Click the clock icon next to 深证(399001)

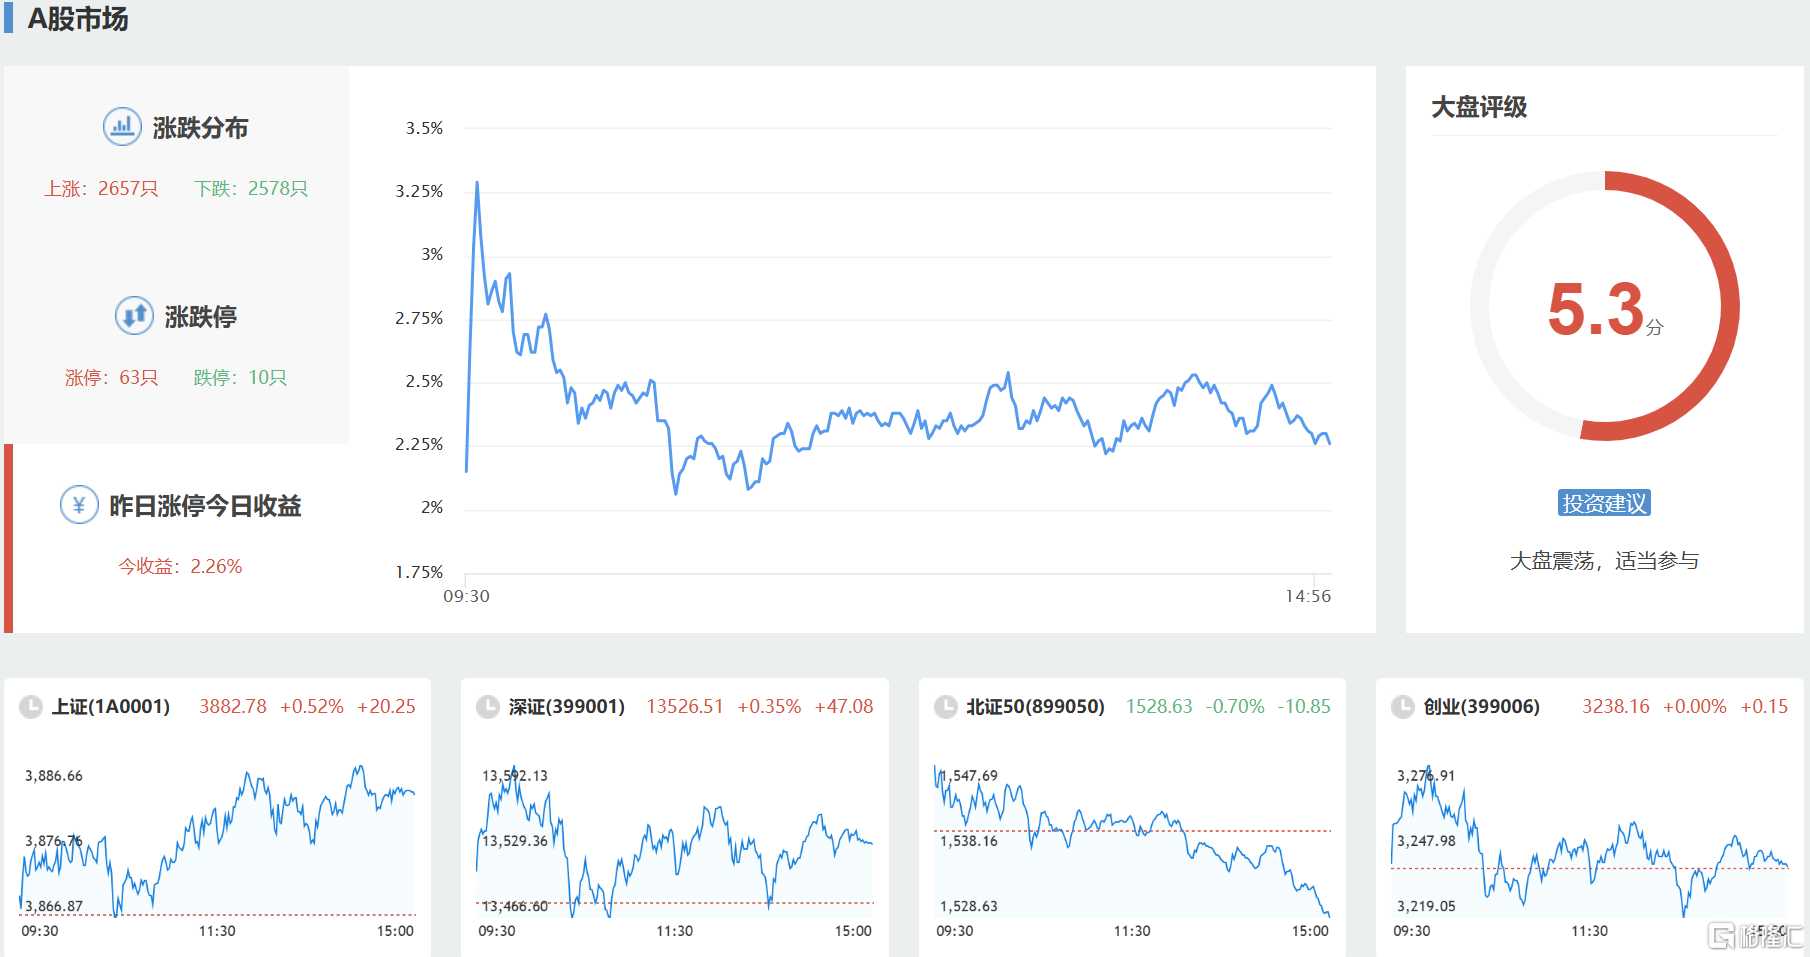488,707
